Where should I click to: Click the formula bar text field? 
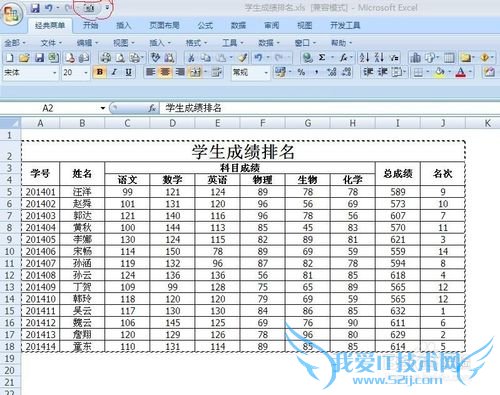click(329, 108)
